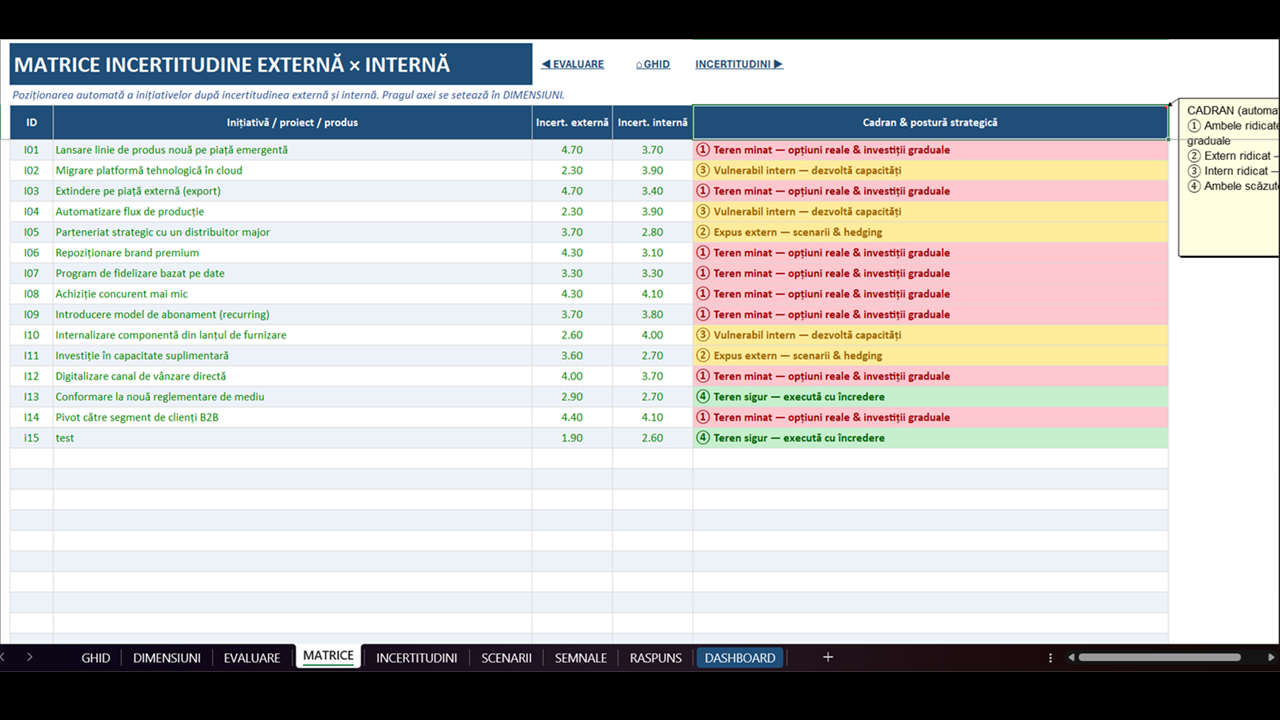Select Cadran & postură strategică header
This screenshot has width=1280, height=720.
[x=930, y=122]
